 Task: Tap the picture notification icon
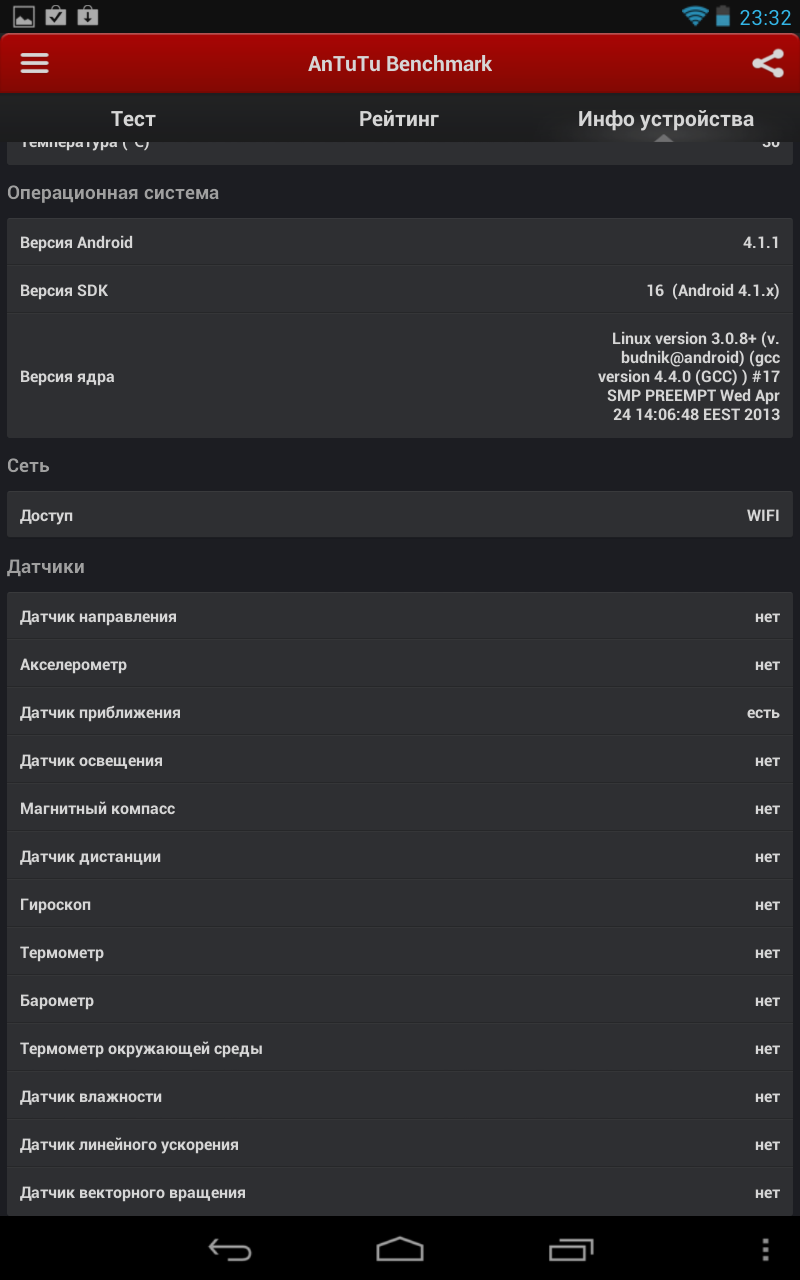point(24,16)
